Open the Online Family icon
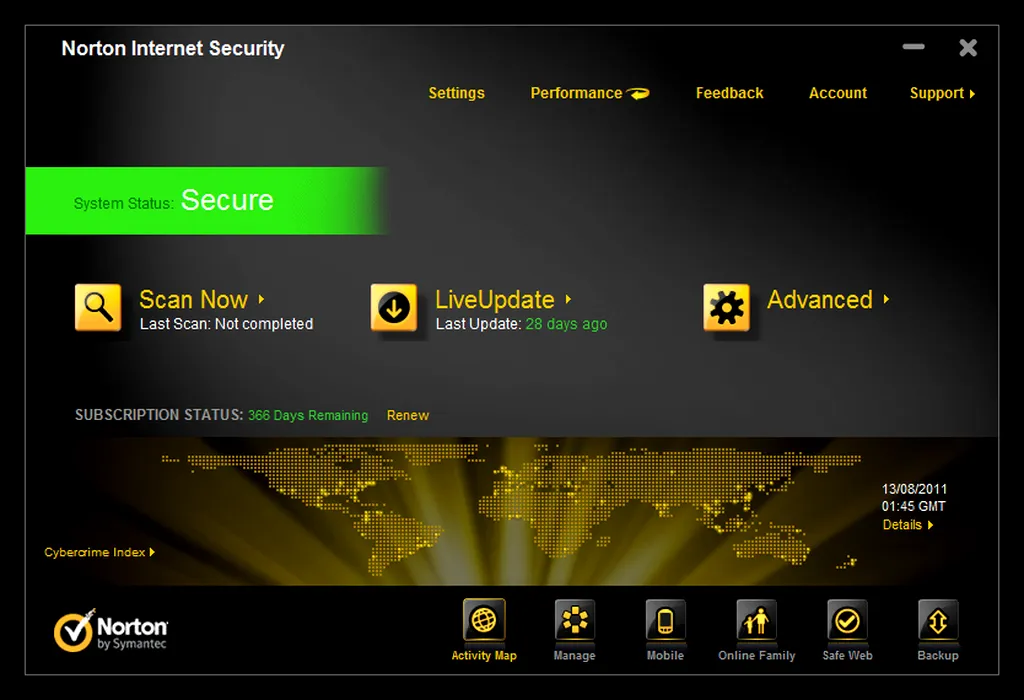This screenshot has width=1024, height=700. tap(756, 620)
